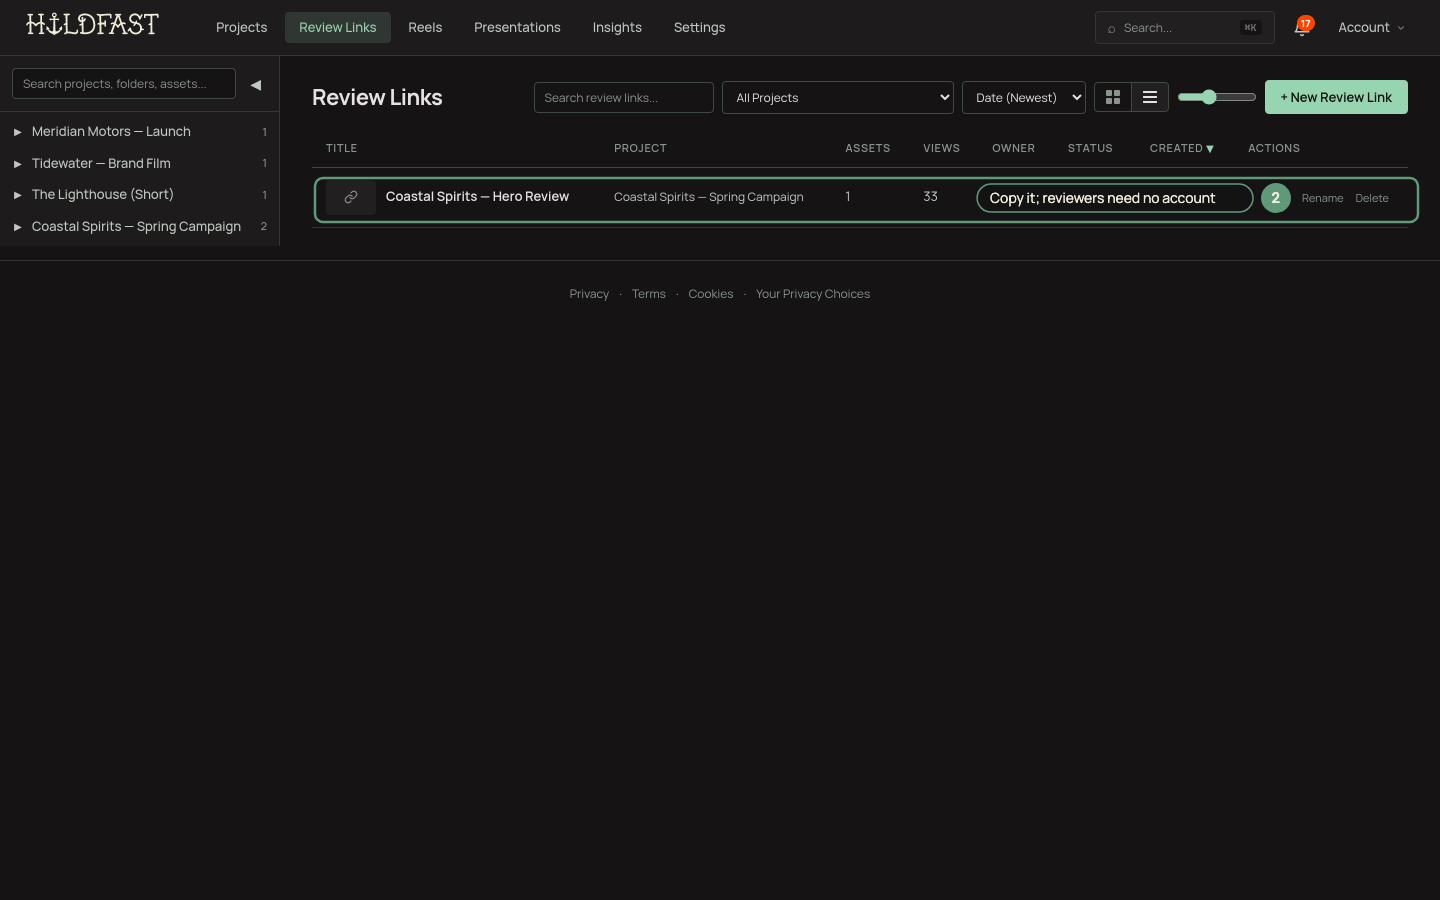1440x900 pixels.
Task: Click the Owner column header
Action: point(1013,148)
